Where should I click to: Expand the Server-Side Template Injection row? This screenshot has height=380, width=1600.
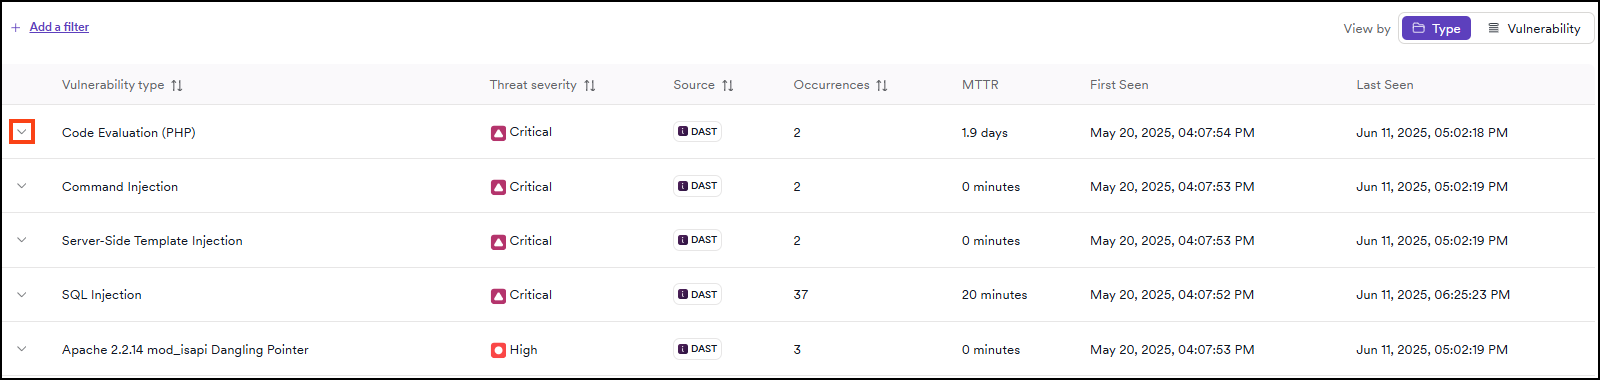(x=22, y=240)
